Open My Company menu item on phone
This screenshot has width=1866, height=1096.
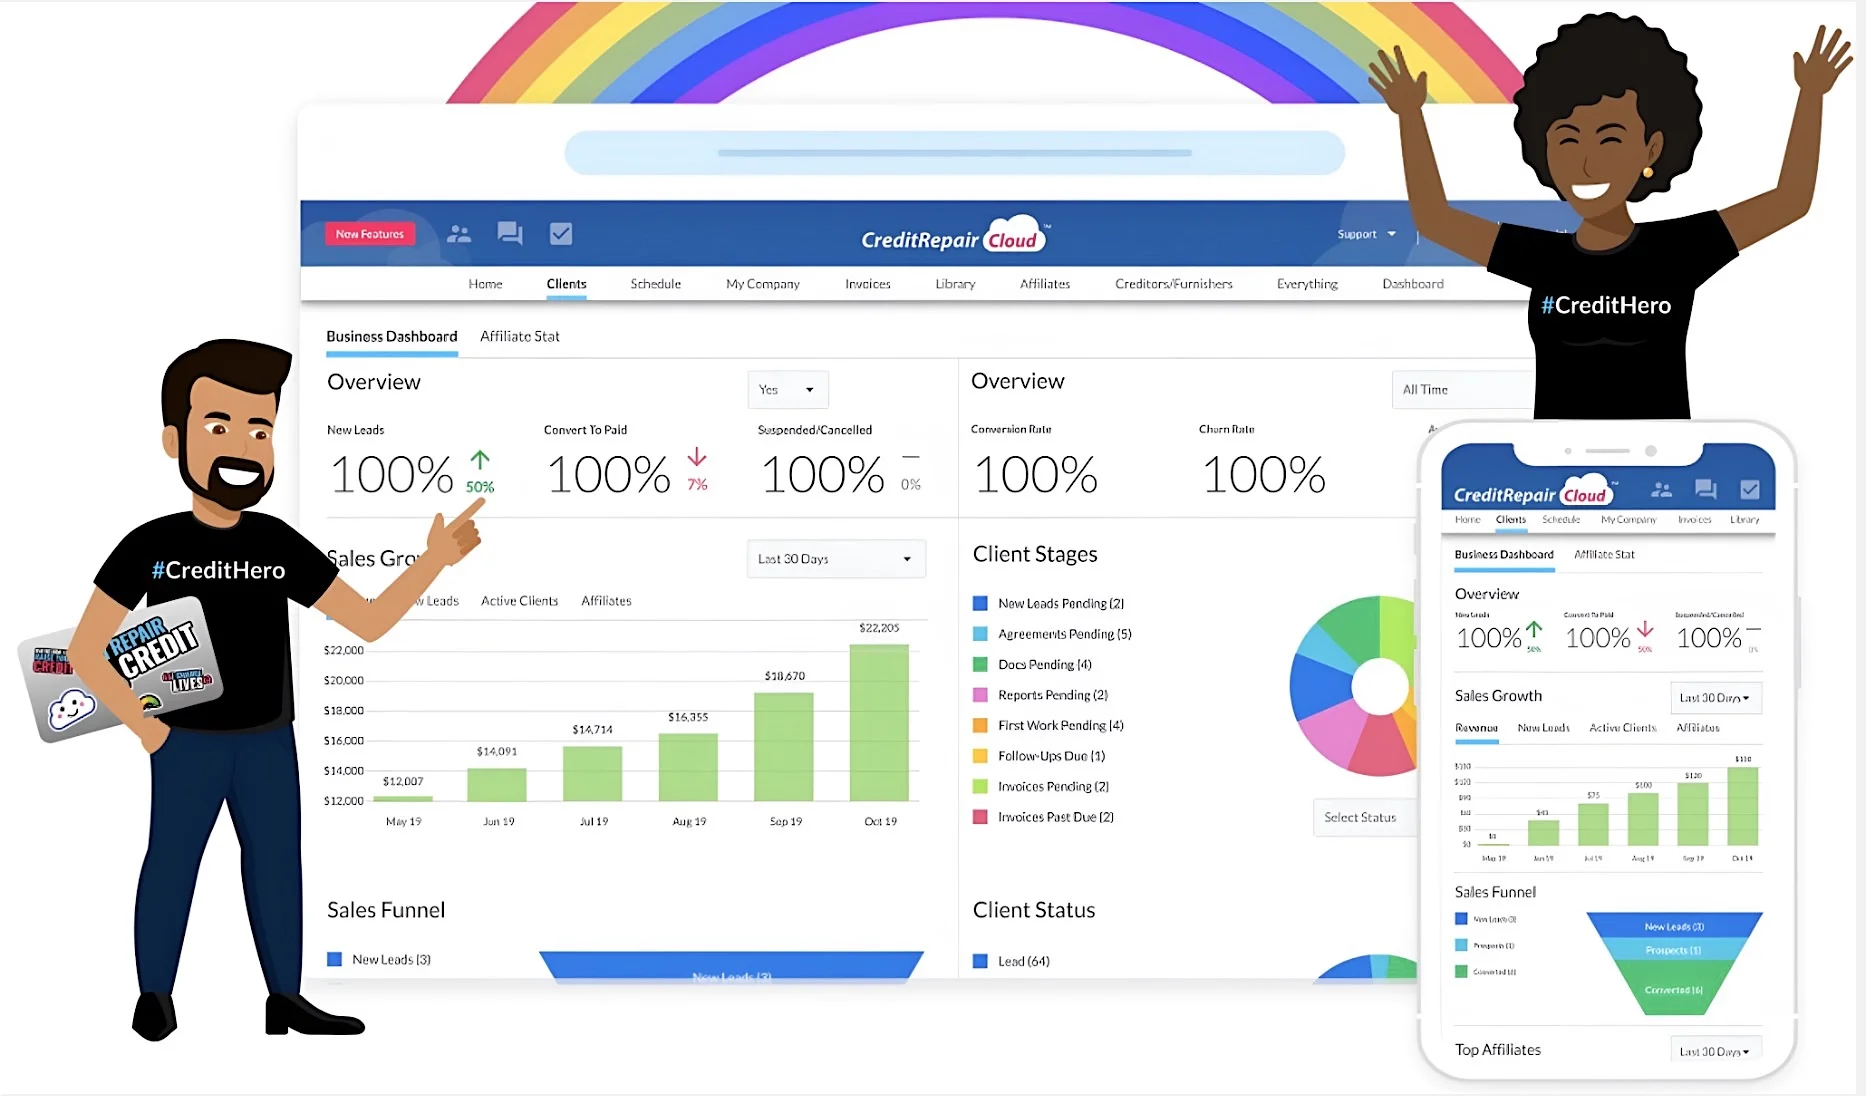1628,520
